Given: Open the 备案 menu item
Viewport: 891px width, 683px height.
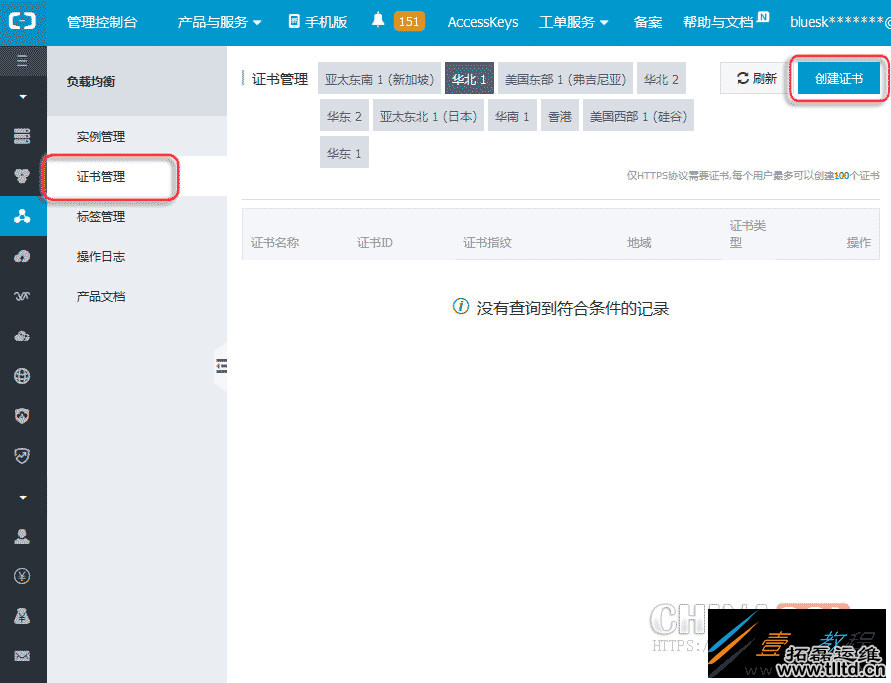Looking at the screenshot, I should click(x=647, y=20).
